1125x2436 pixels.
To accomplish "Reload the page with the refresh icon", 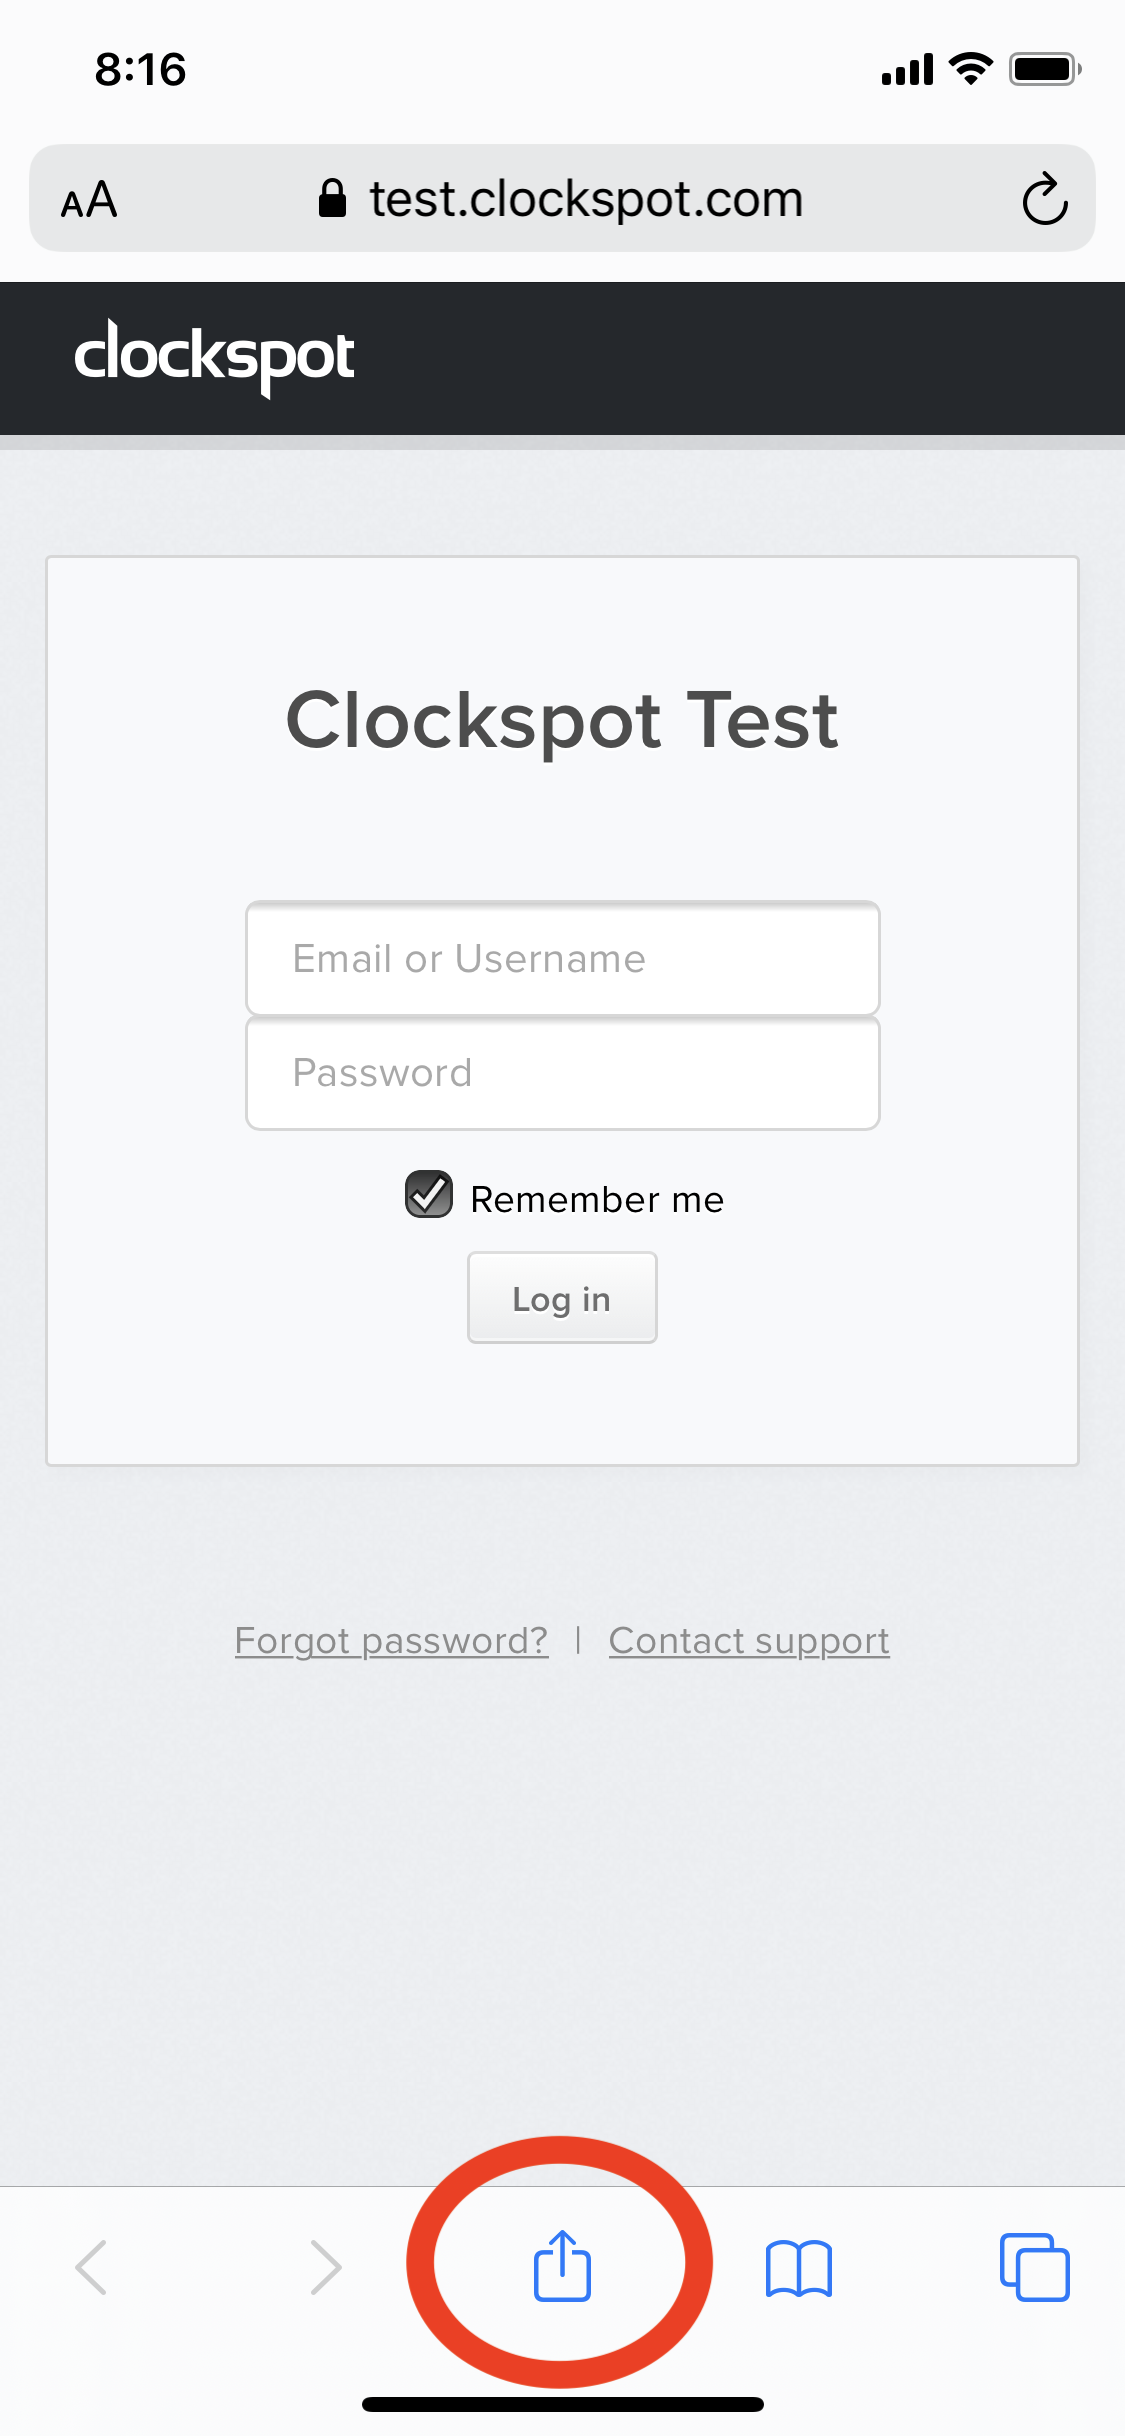I will (x=1042, y=198).
